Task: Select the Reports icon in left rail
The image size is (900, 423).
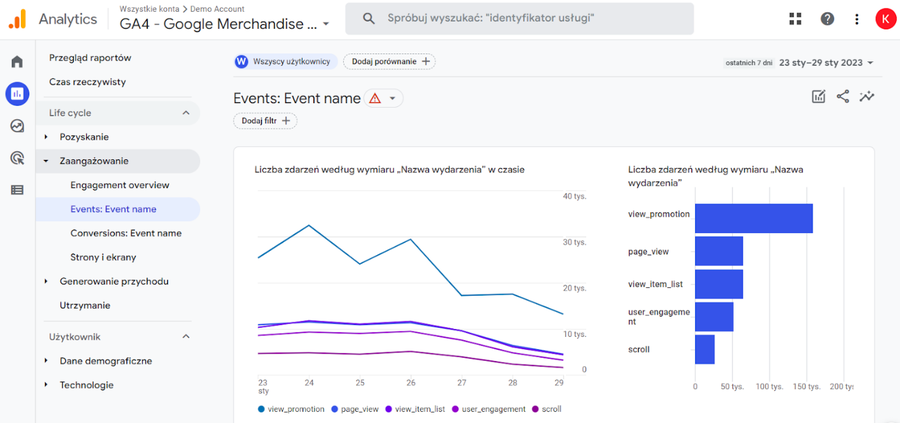Action: point(17,94)
